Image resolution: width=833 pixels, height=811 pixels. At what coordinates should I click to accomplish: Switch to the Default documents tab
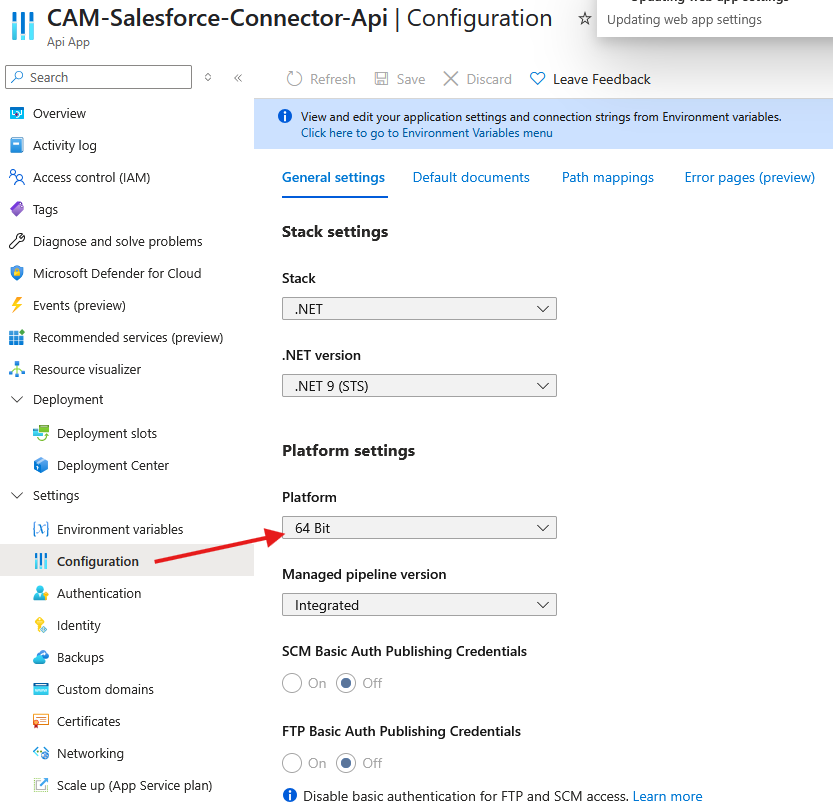click(x=471, y=177)
